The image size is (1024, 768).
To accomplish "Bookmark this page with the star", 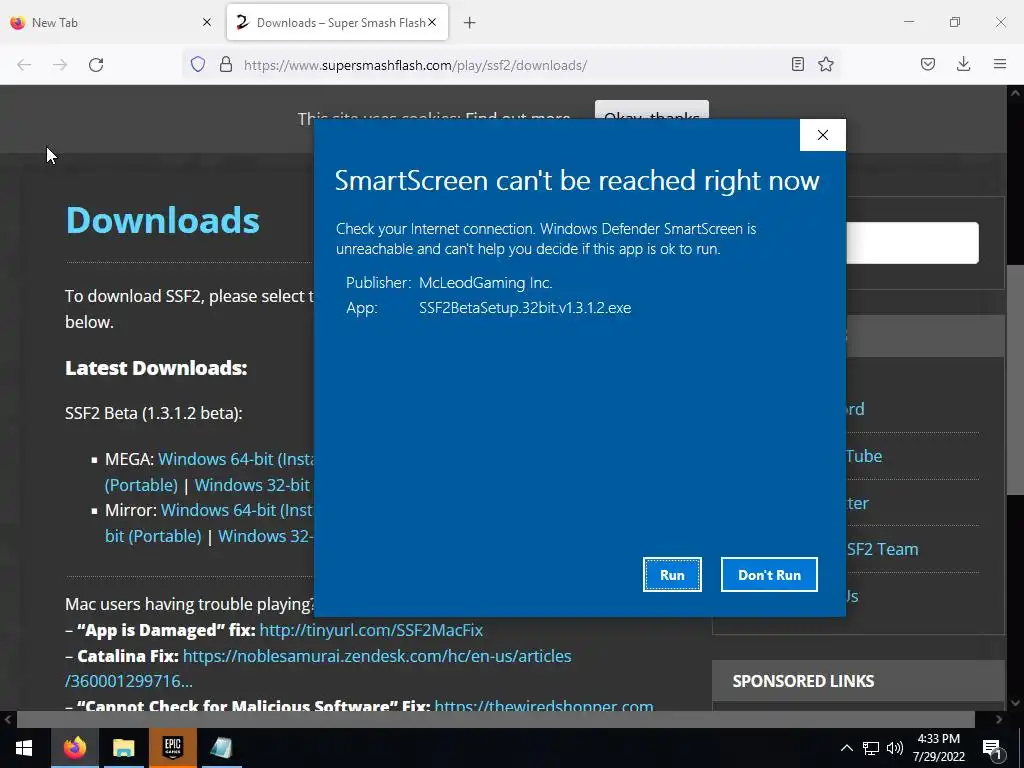I will tap(826, 64).
